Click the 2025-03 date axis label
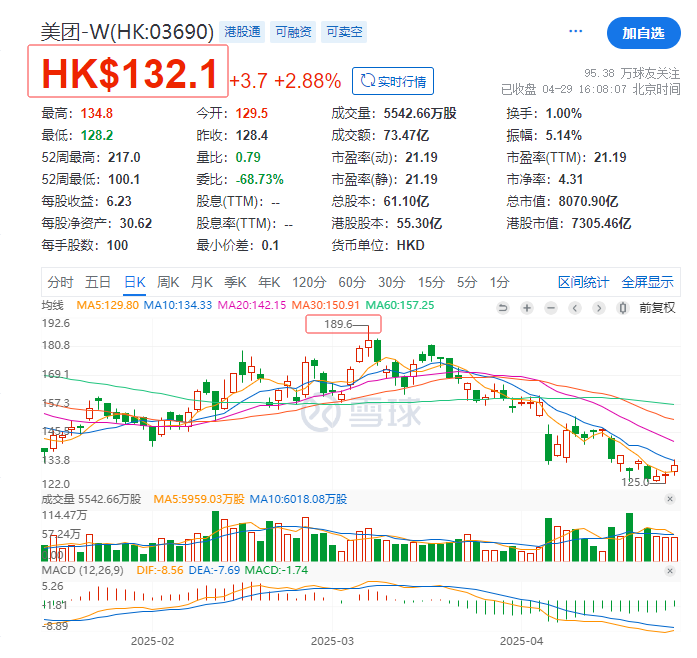Image resolution: width=697 pixels, height=658 pixels. [332, 641]
